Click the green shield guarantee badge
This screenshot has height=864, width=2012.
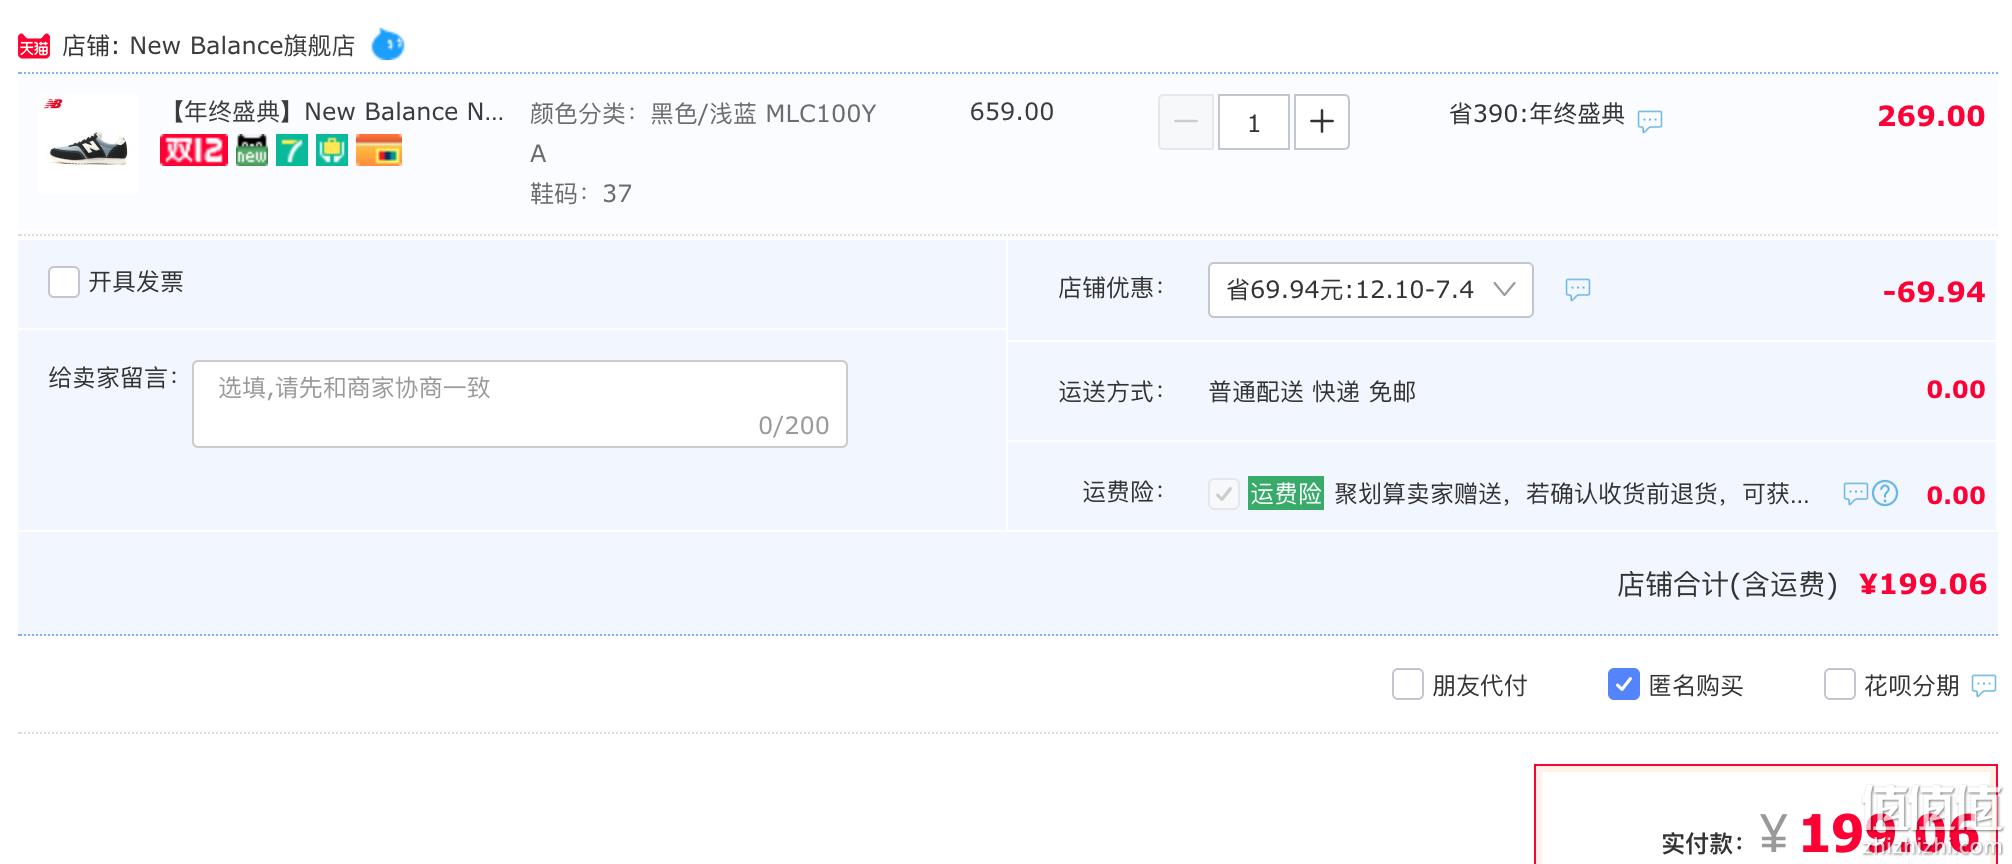coord(332,150)
